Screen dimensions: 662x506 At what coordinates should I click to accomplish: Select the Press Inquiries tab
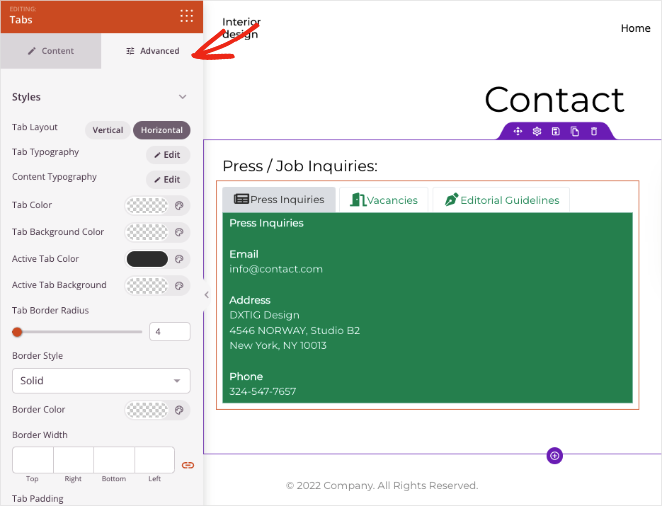coord(279,200)
